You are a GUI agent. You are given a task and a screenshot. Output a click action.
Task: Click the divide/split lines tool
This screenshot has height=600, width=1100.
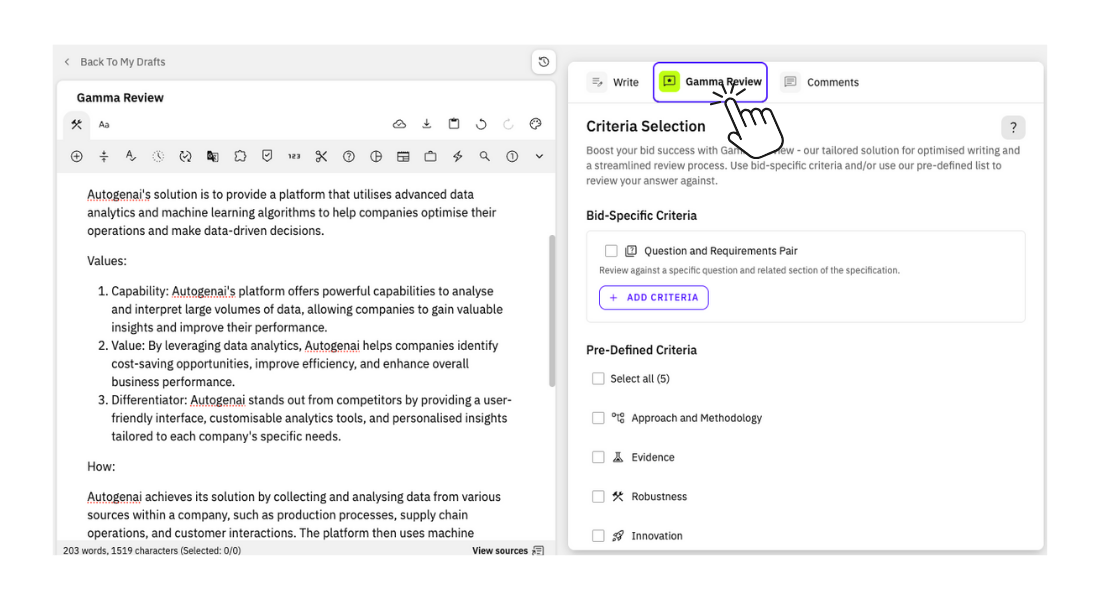(104, 156)
